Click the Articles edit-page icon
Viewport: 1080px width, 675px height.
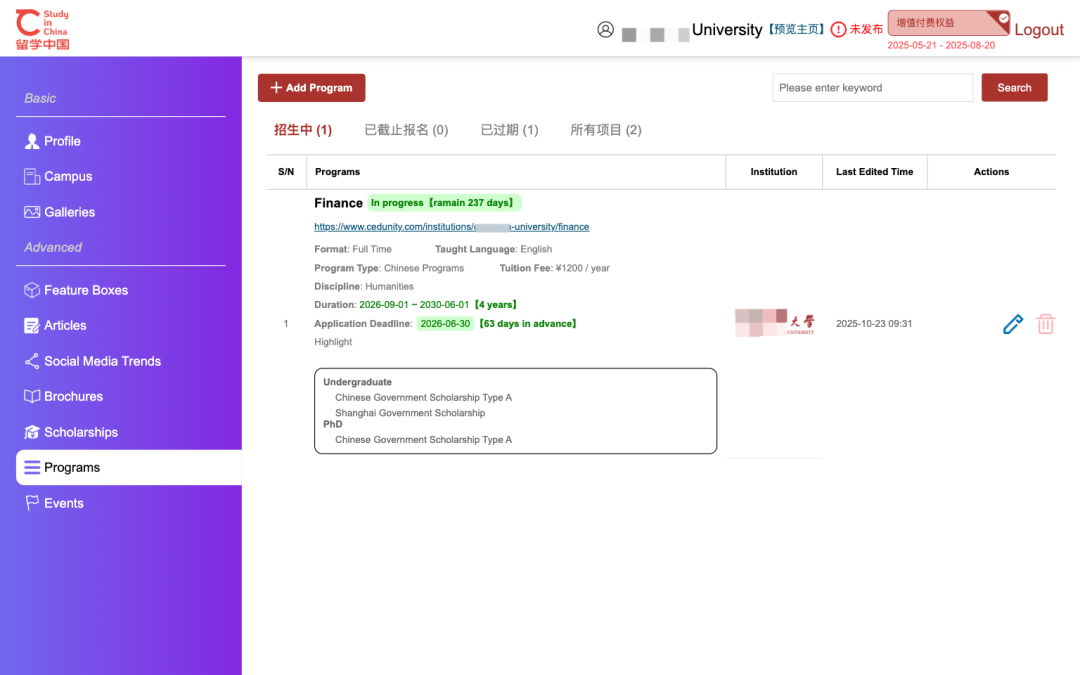[32, 325]
